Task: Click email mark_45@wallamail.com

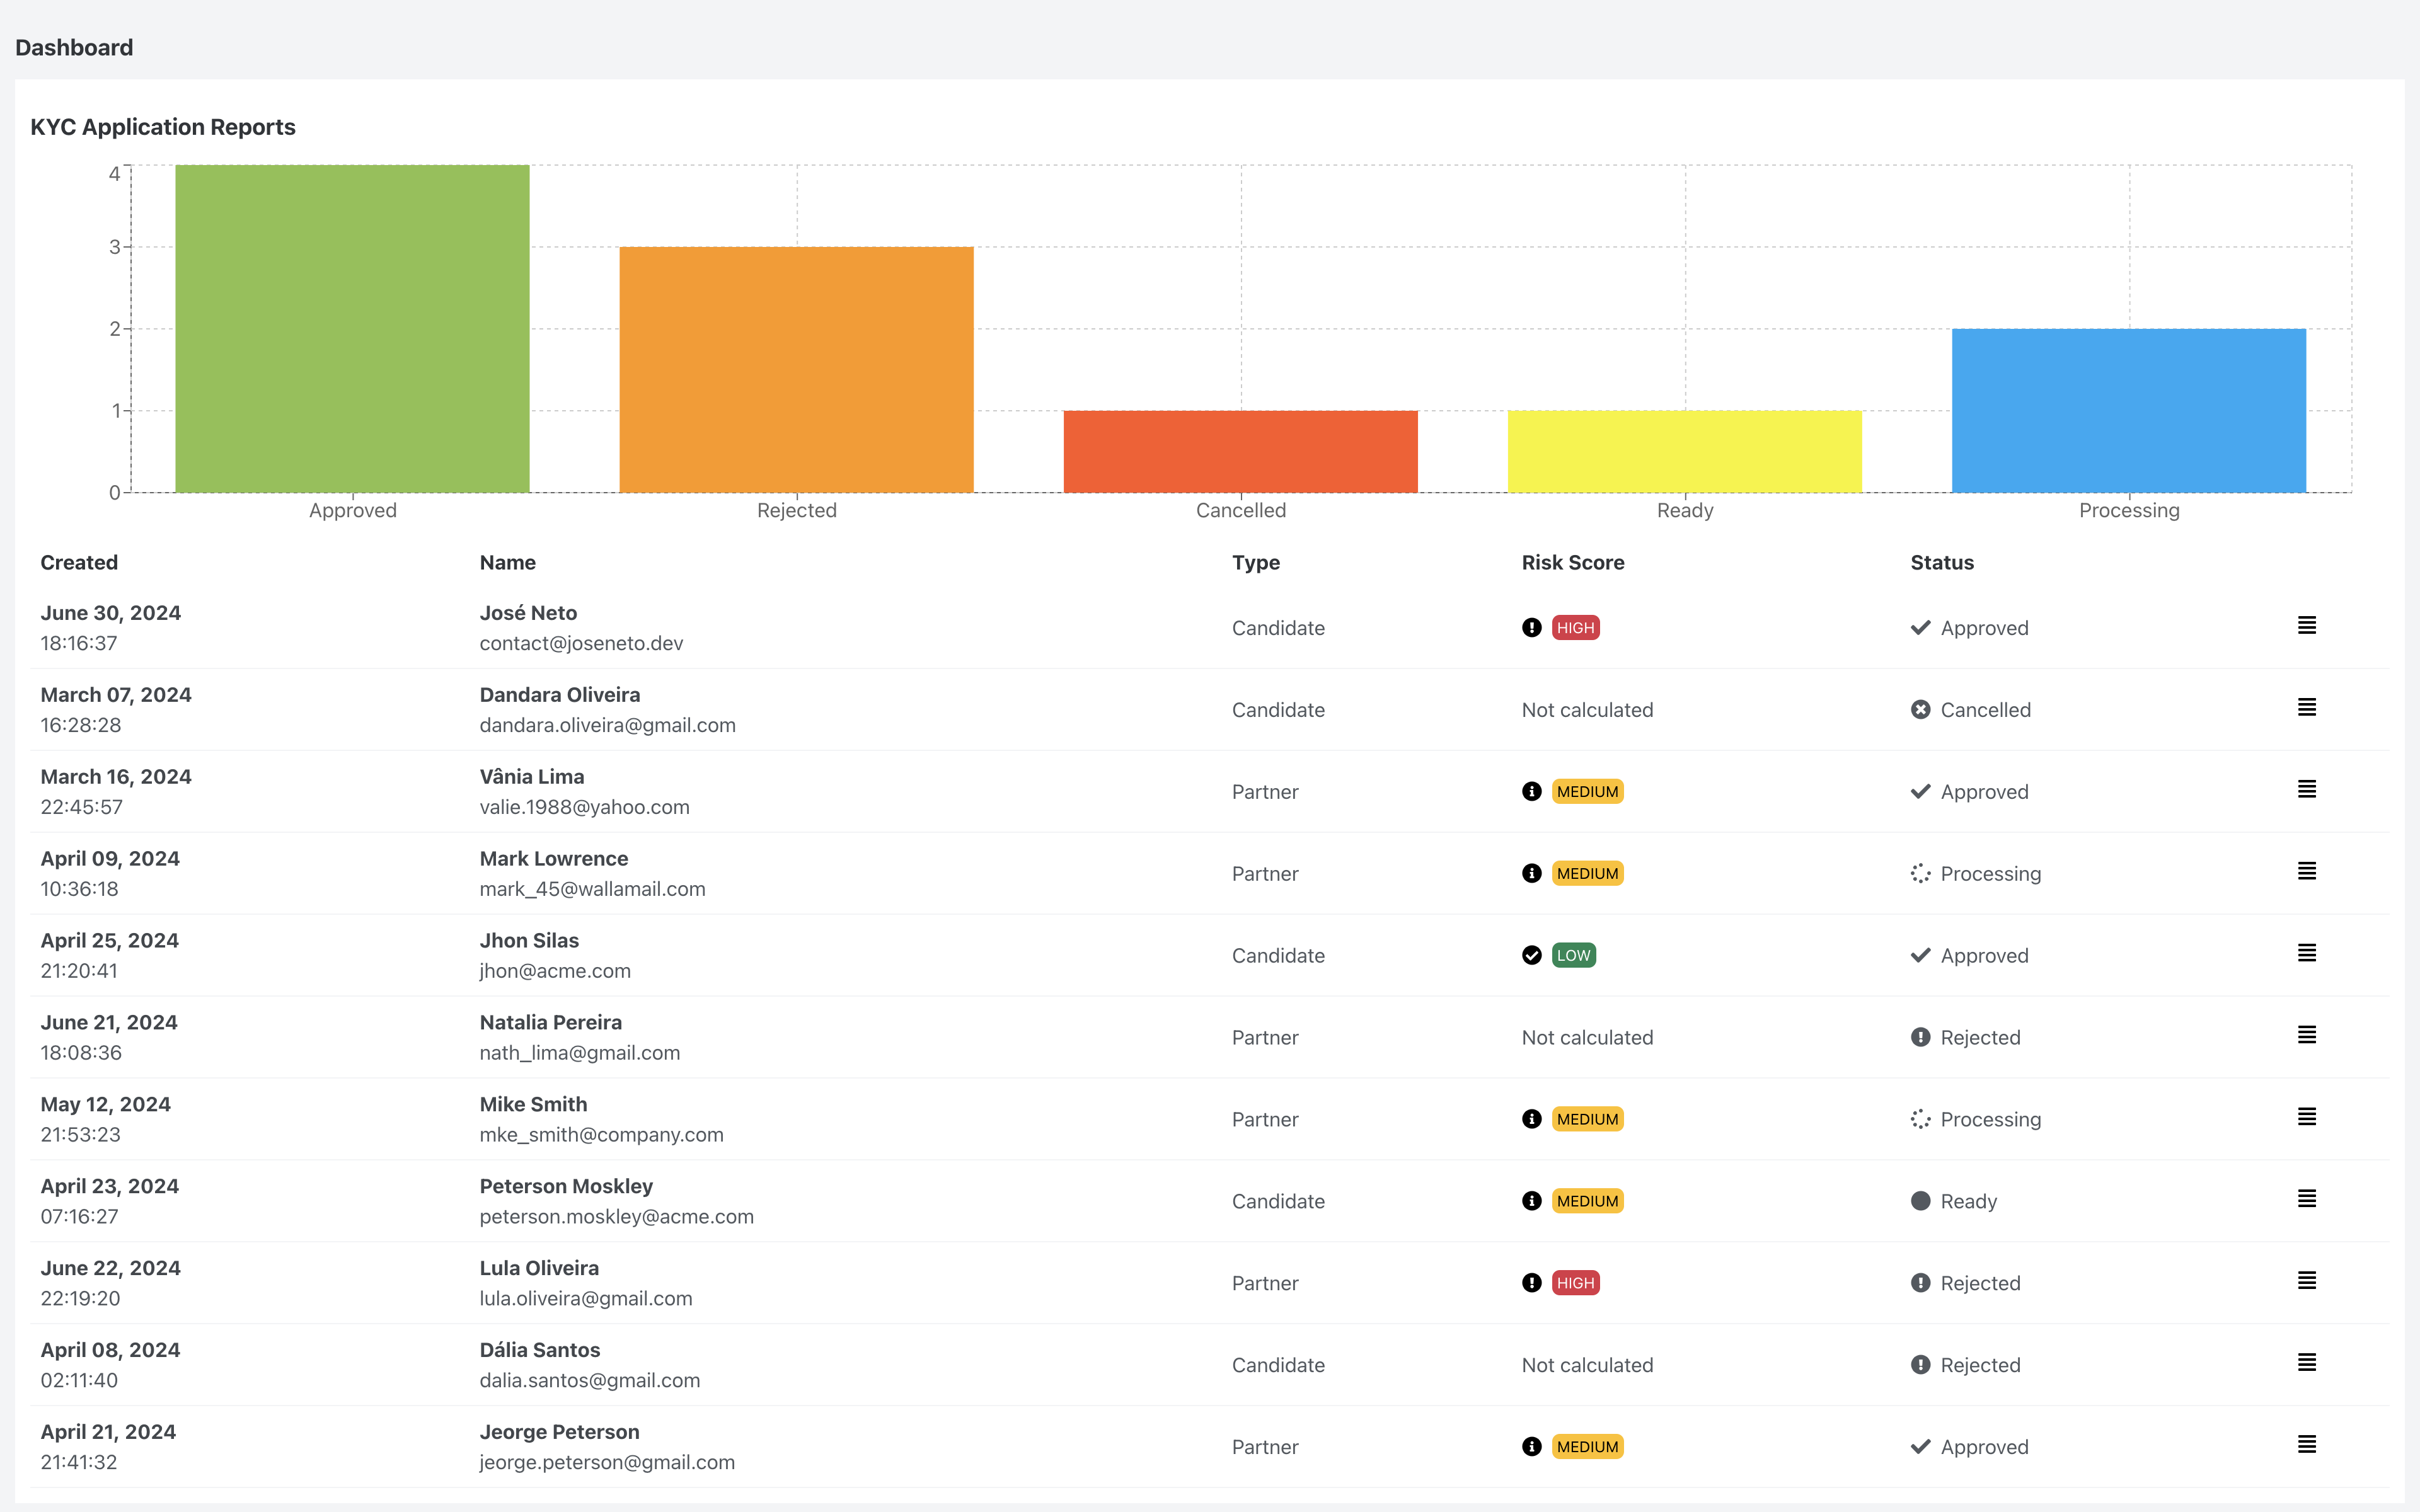Action: pos(592,890)
